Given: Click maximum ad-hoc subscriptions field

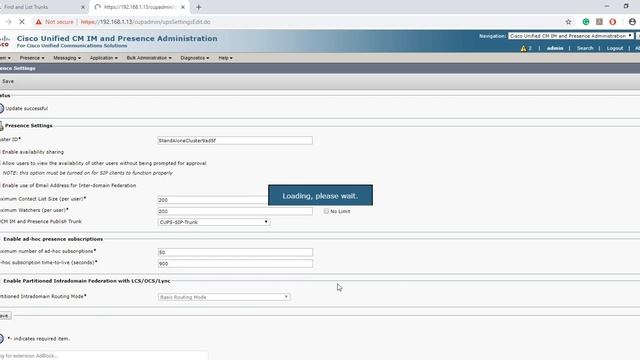Looking at the screenshot, I should click(235, 252).
